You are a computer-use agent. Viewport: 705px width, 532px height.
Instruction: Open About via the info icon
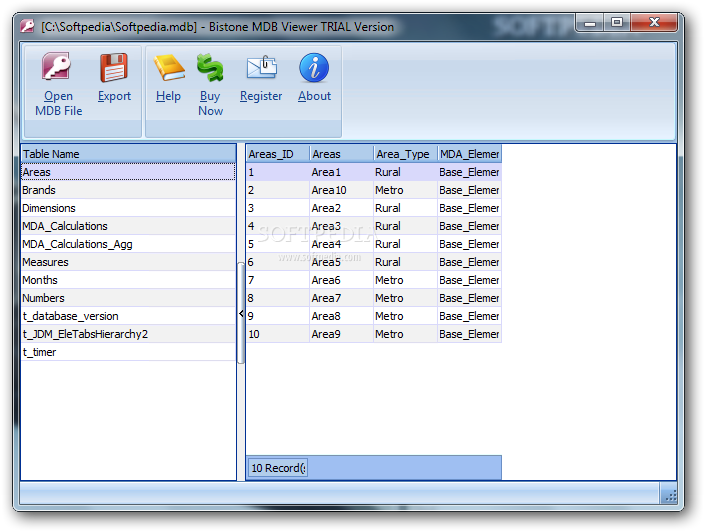pyautogui.click(x=314, y=67)
